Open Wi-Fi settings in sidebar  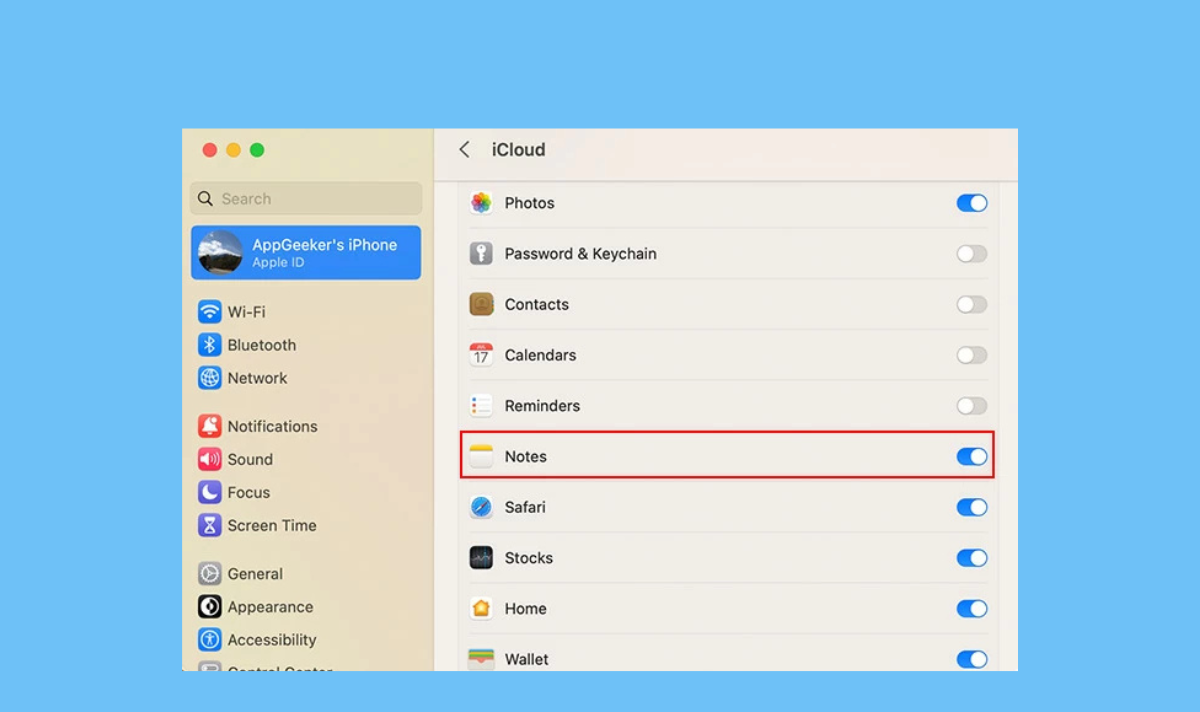pos(246,312)
